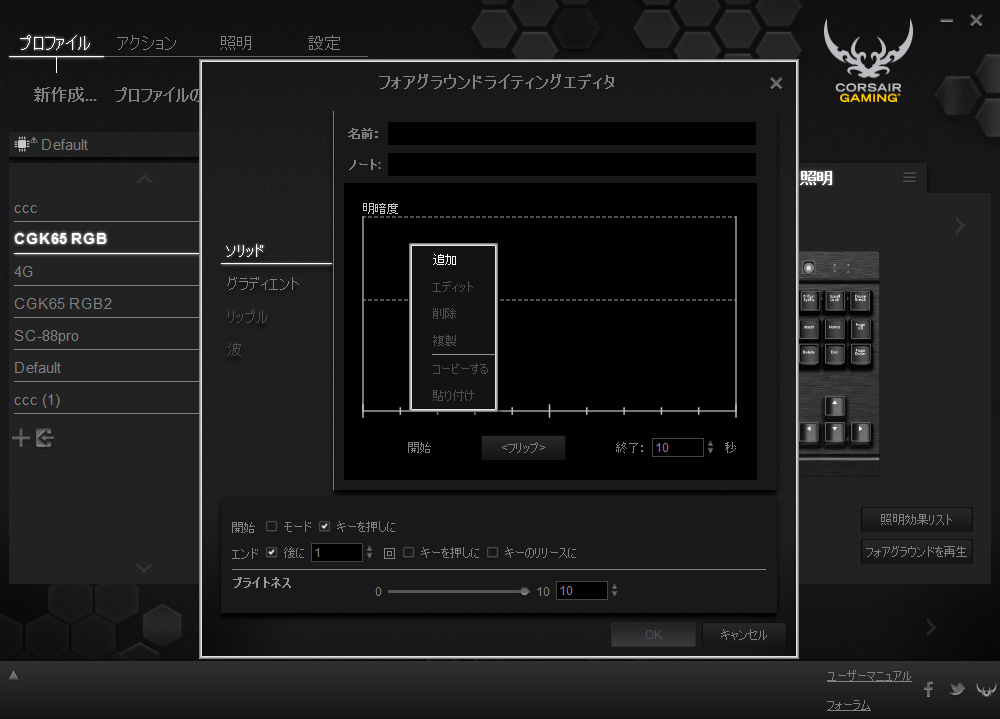Click the ブライトネス value stepper arrows
The width and height of the screenshot is (1000, 719).
(x=614, y=590)
